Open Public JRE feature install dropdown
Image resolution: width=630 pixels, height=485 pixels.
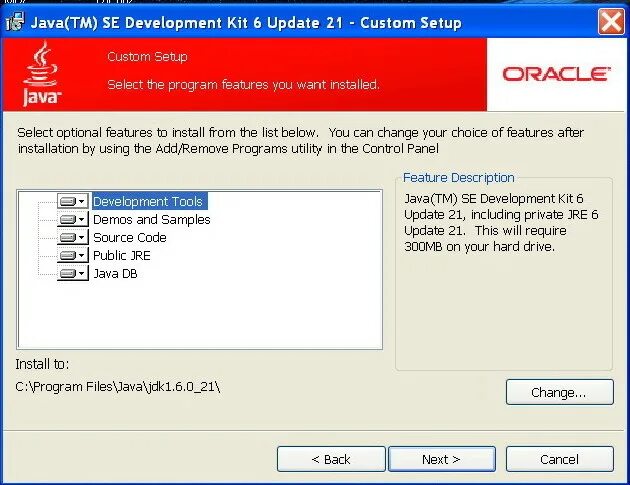73,255
